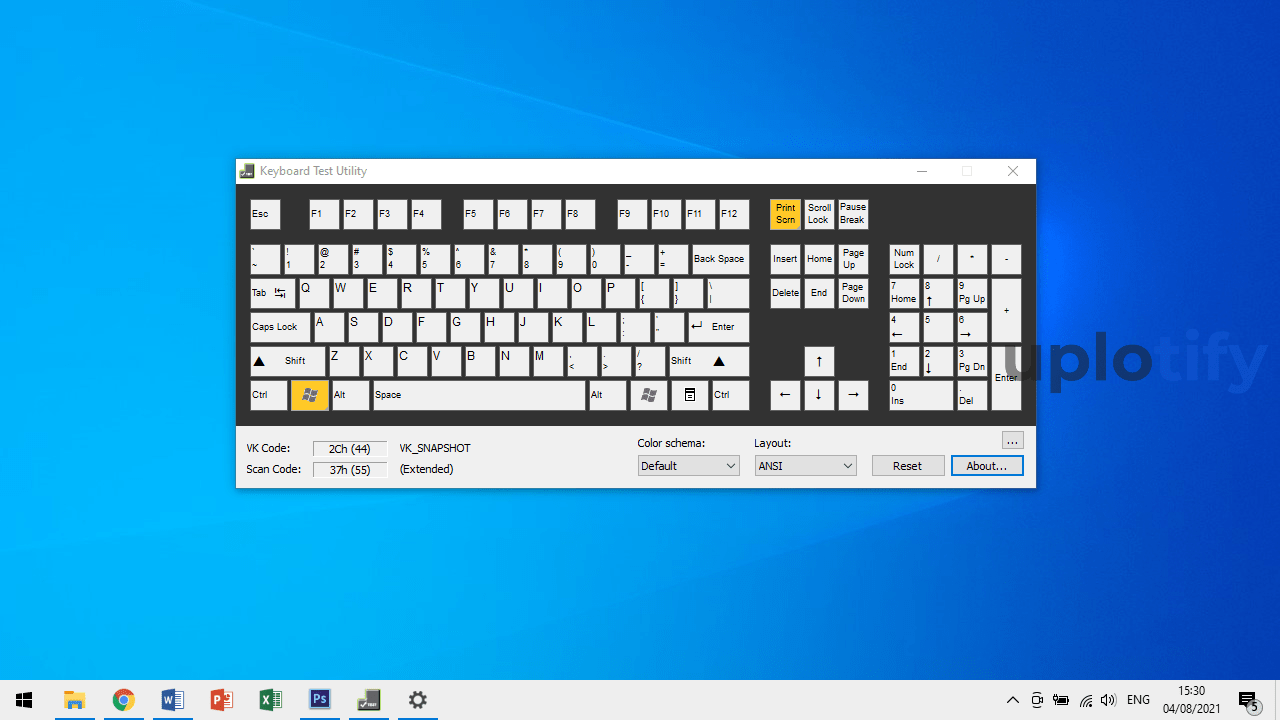This screenshot has height=720, width=1280.
Task: Toggle the Num Lock key on the numpad
Action: tap(903, 259)
